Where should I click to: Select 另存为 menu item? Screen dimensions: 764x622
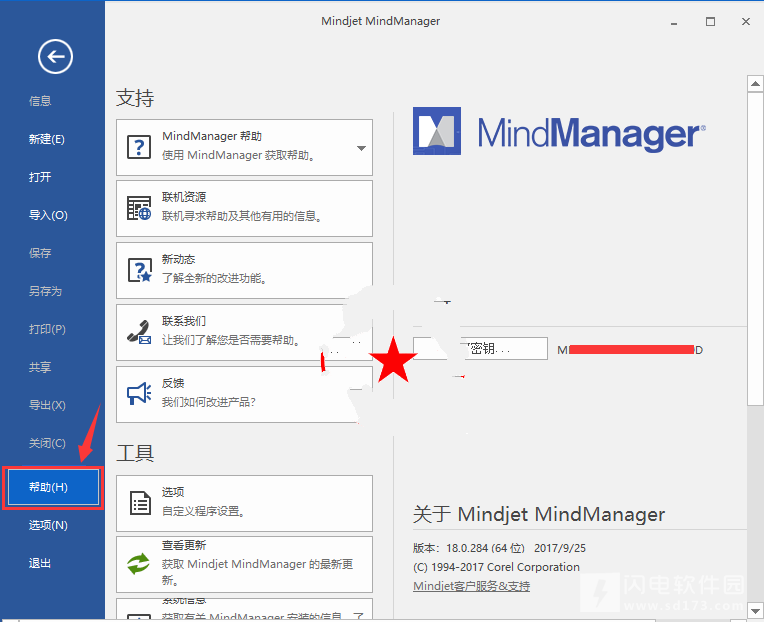click(45, 291)
